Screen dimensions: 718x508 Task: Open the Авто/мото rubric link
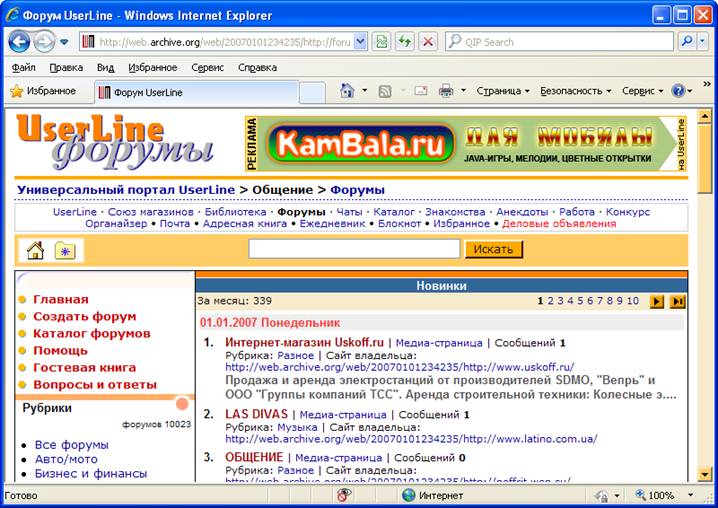click(66, 459)
